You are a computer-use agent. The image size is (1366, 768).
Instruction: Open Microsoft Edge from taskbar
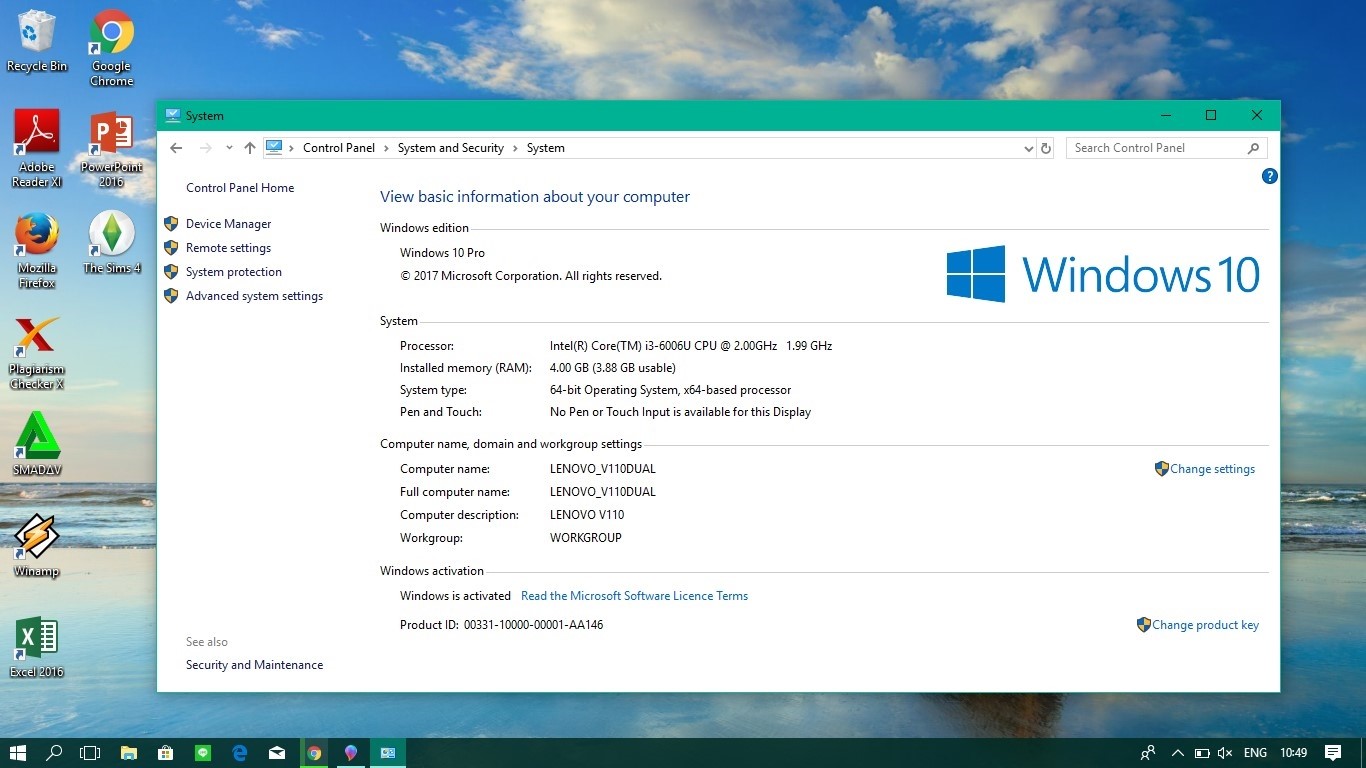(240, 753)
